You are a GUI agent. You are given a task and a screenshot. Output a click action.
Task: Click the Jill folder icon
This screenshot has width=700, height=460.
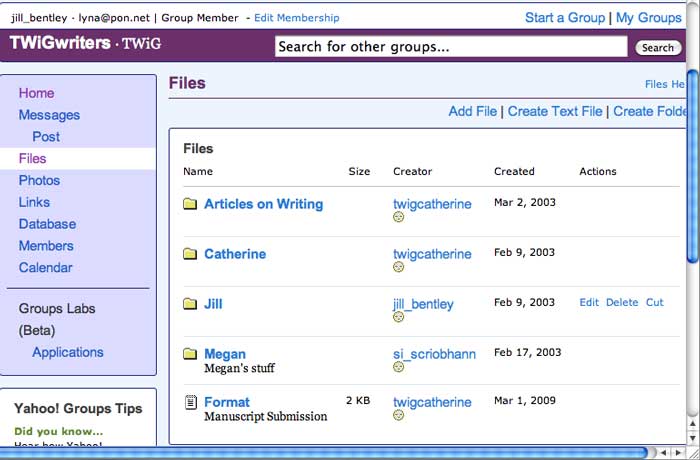(190, 304)
